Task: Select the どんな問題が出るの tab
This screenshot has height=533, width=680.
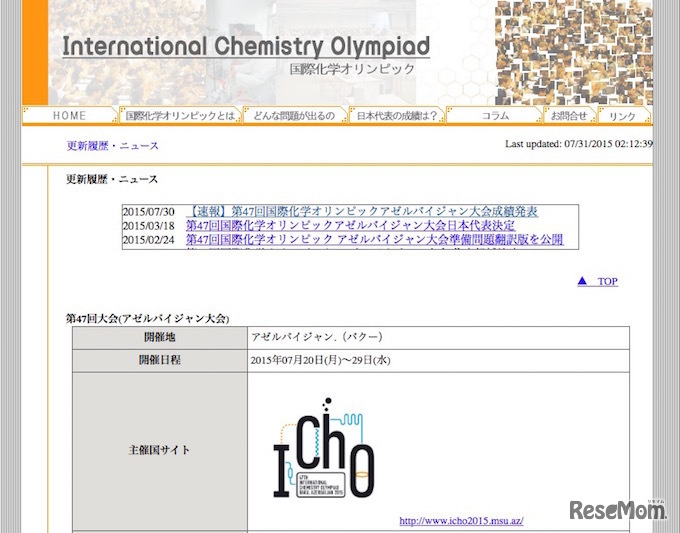Action: pos(294,115)
